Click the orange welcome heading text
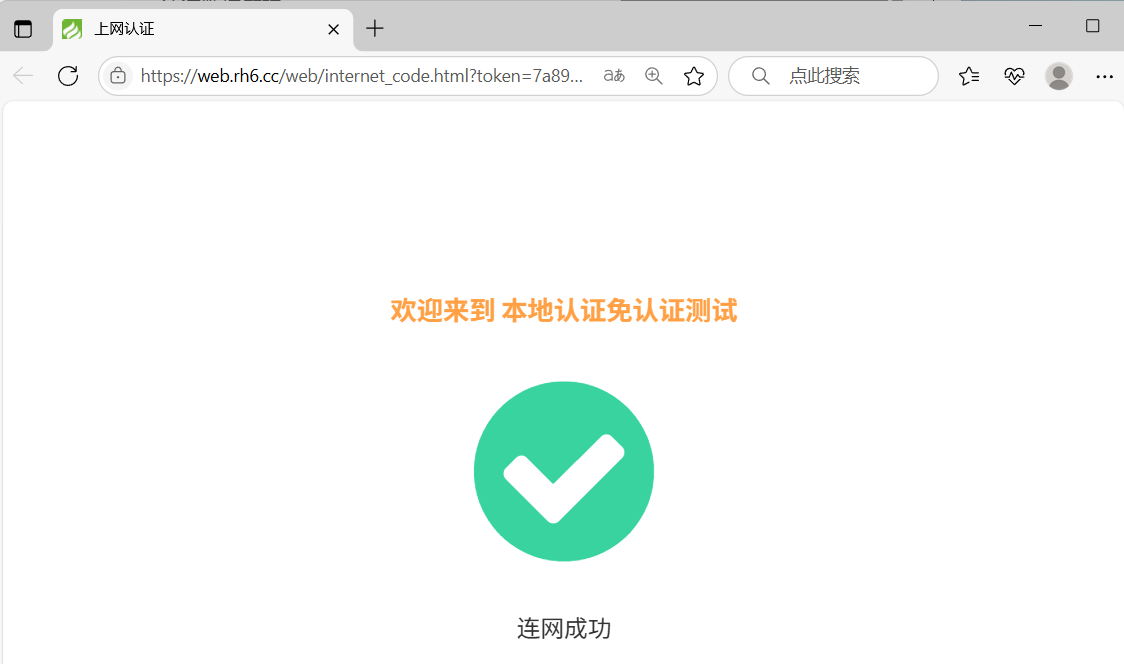This screenshot has width=1124, height=664. pos(564,310)
